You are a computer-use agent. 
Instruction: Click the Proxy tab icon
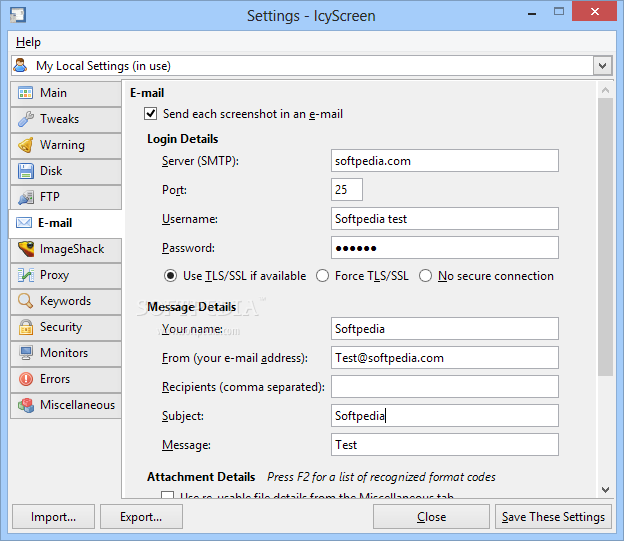coord(25,275)
